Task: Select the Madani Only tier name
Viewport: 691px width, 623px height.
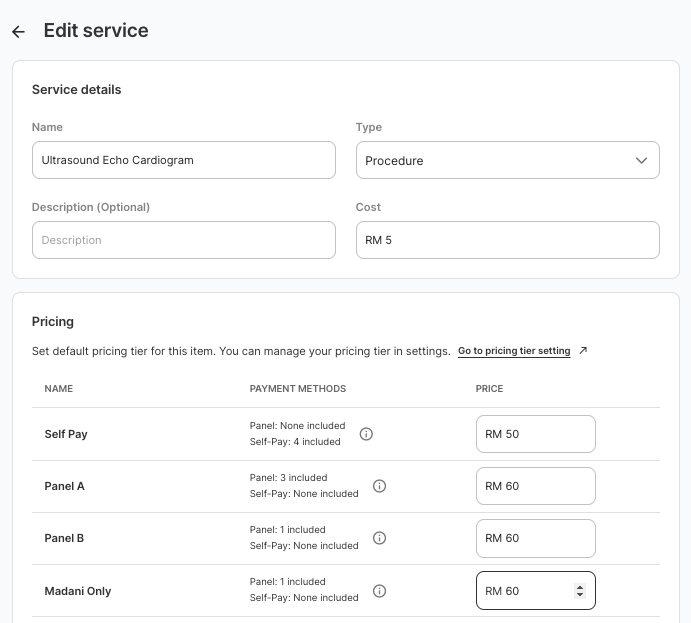Action: (x=78, y=591)
